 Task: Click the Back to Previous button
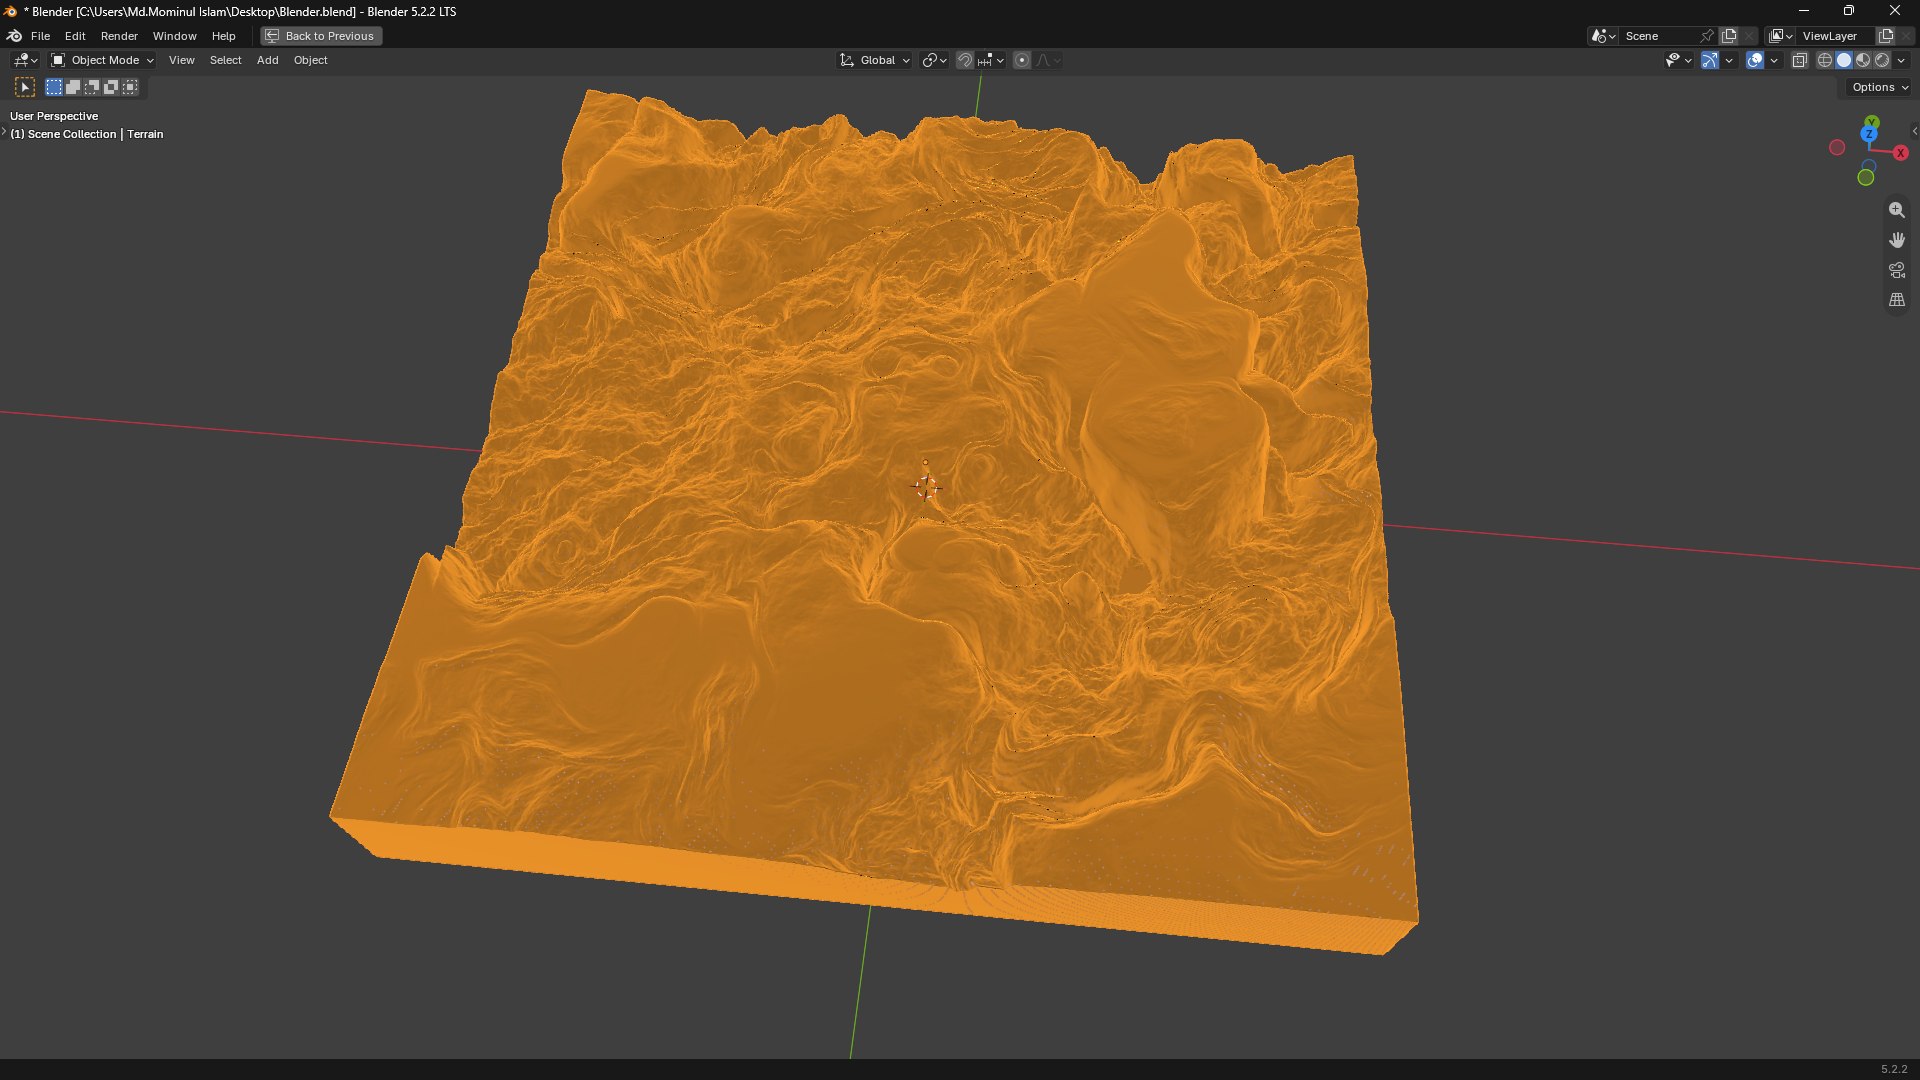(321, 36)
